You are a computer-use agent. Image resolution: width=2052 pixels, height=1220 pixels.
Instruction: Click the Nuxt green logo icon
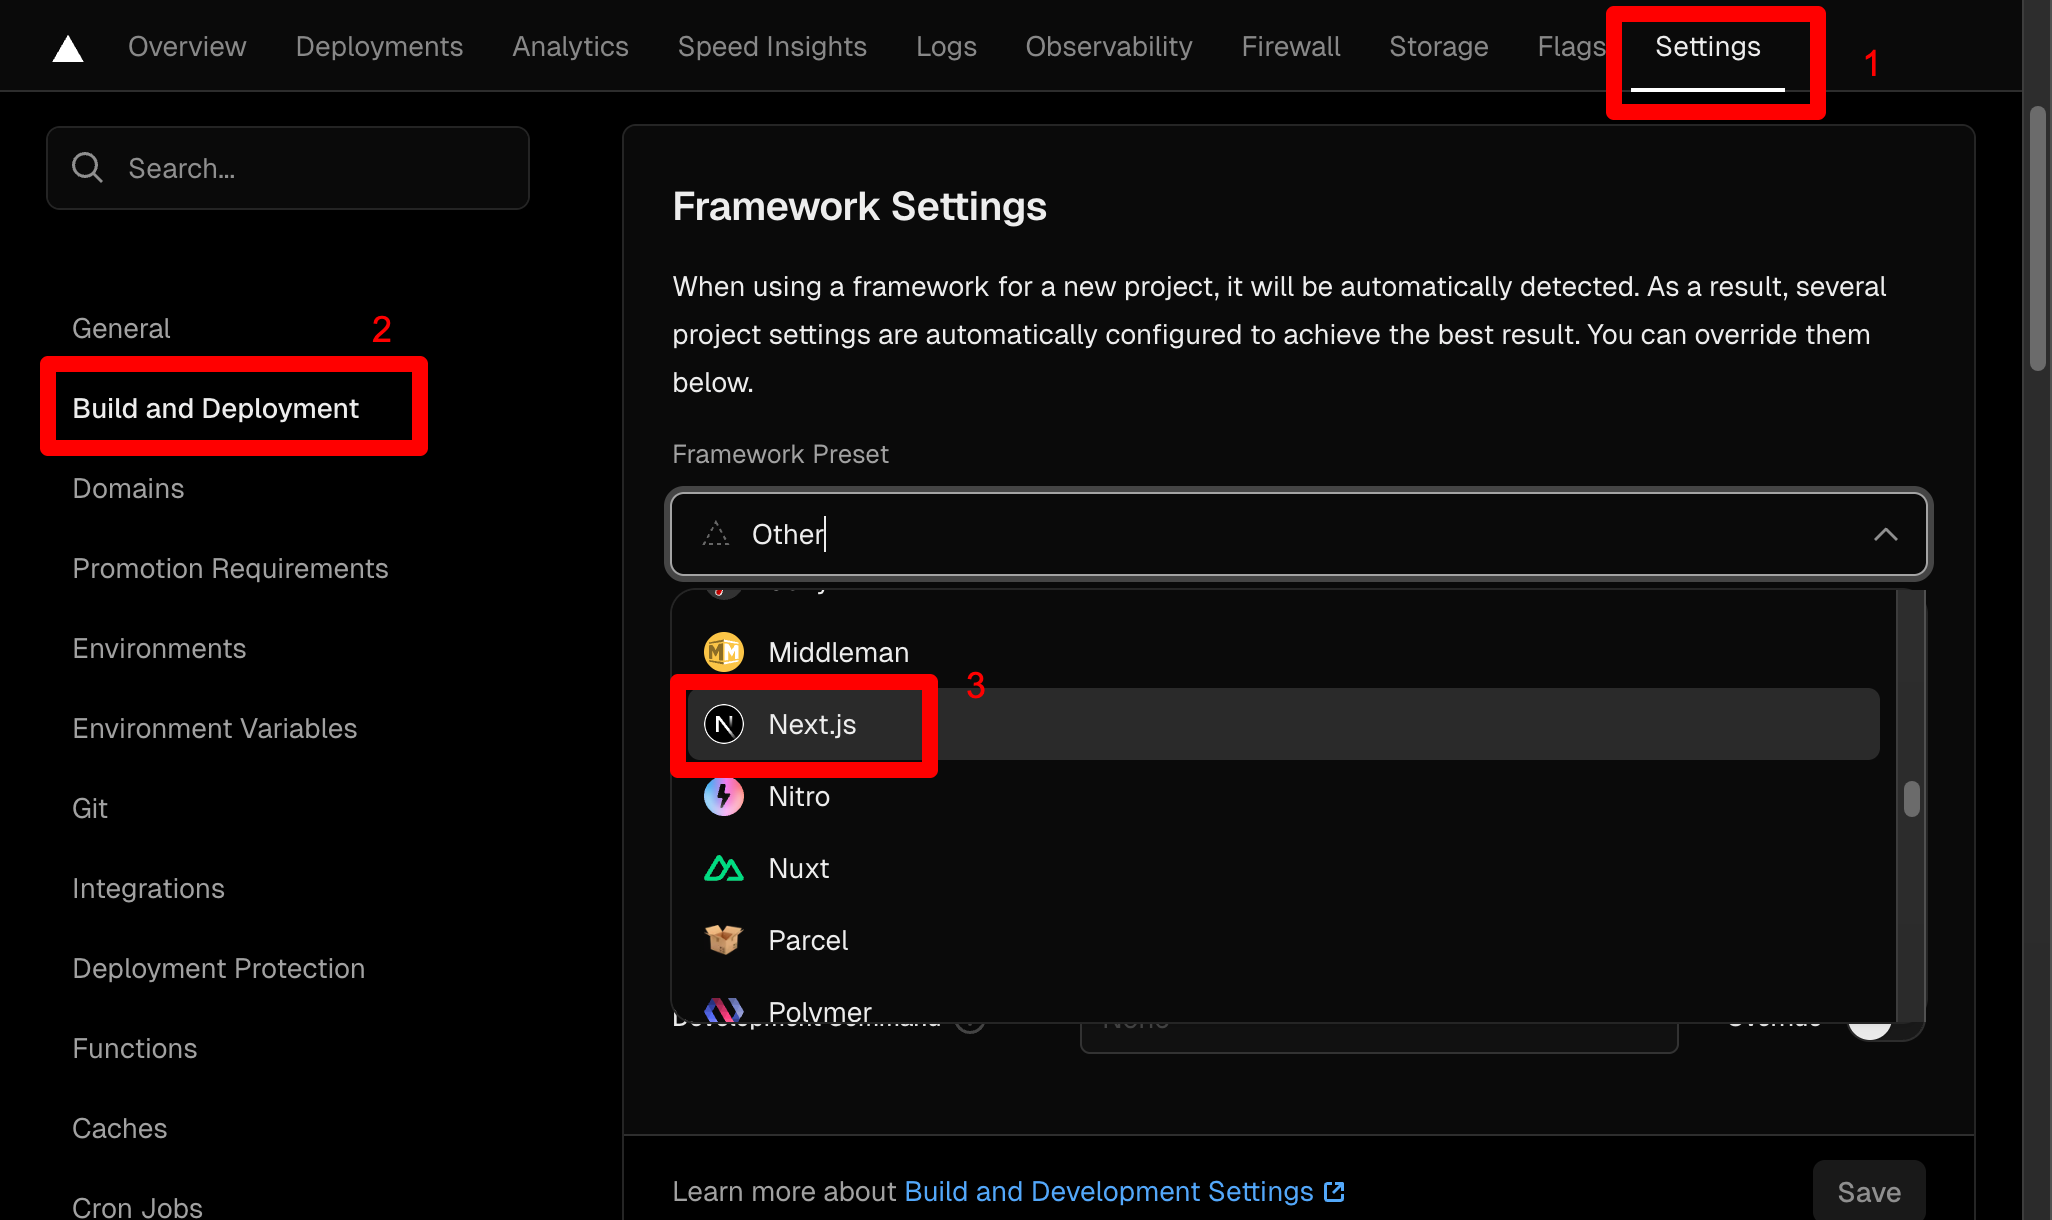724,868
